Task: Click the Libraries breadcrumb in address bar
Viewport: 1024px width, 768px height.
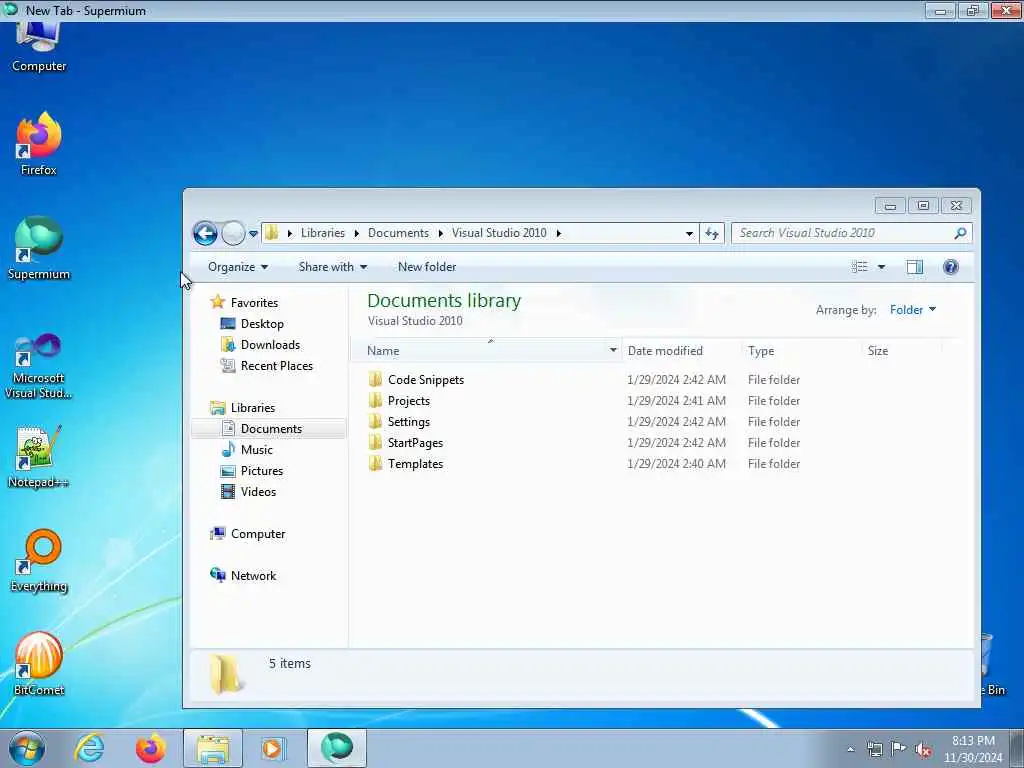Action: point(323,233)
